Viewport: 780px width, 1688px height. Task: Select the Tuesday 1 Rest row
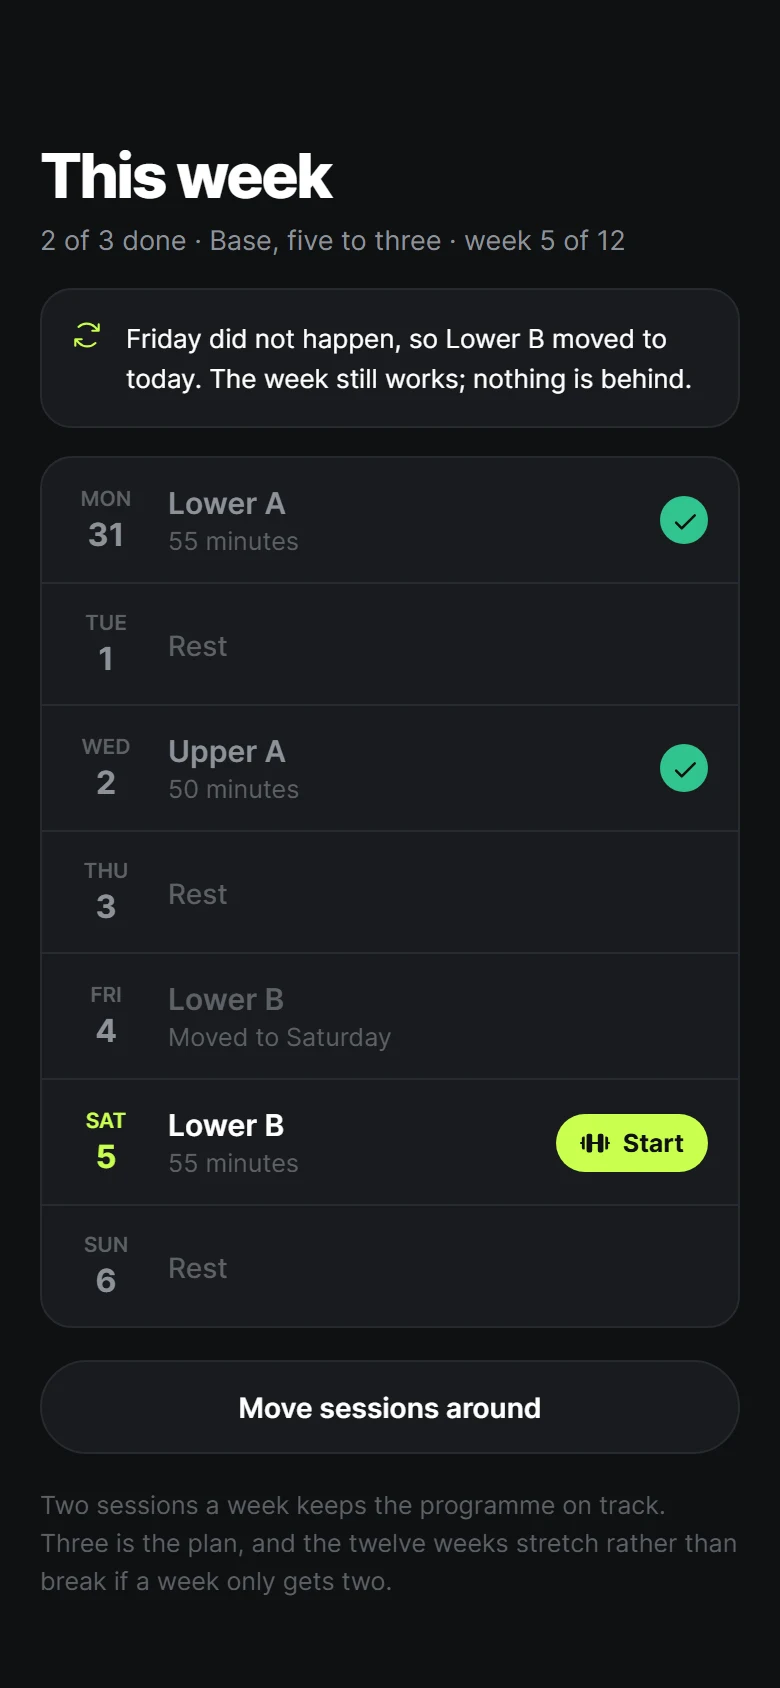coord(390,645)
